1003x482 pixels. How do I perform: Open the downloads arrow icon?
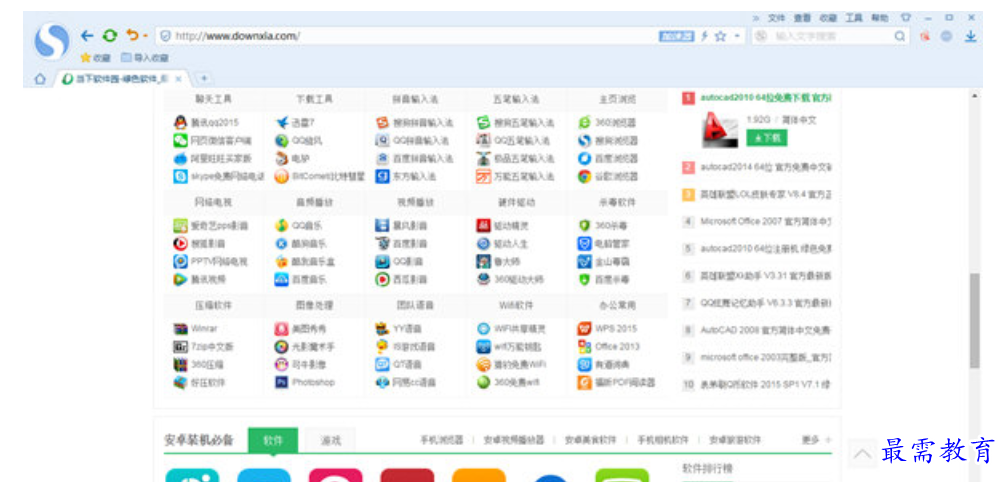click(x=971, y=36)
